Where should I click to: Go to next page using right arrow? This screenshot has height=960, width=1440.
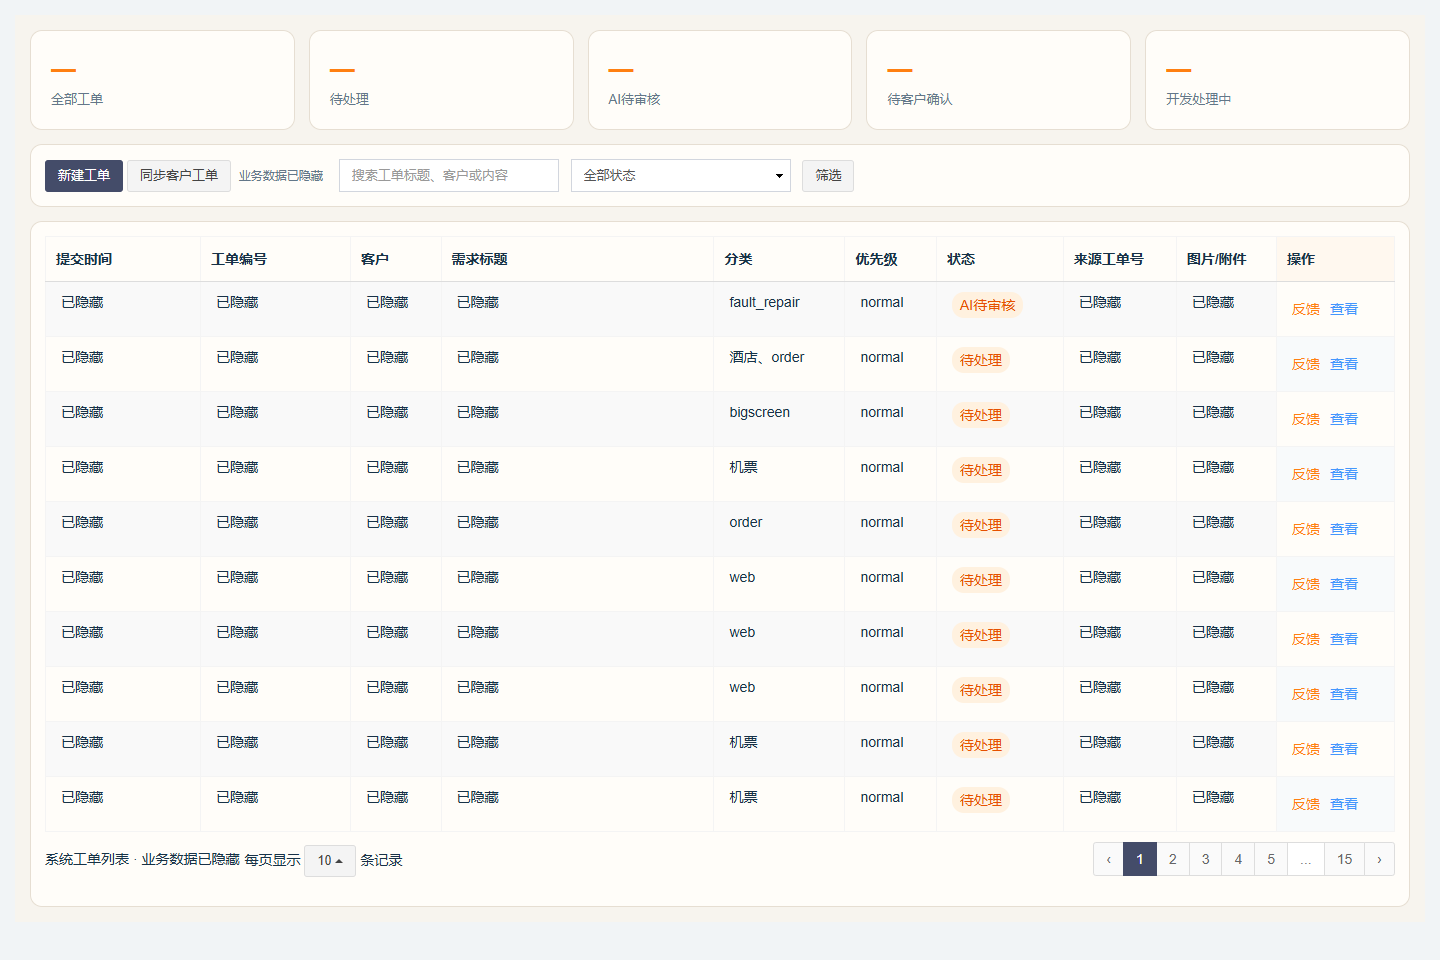pos(1379,859)
